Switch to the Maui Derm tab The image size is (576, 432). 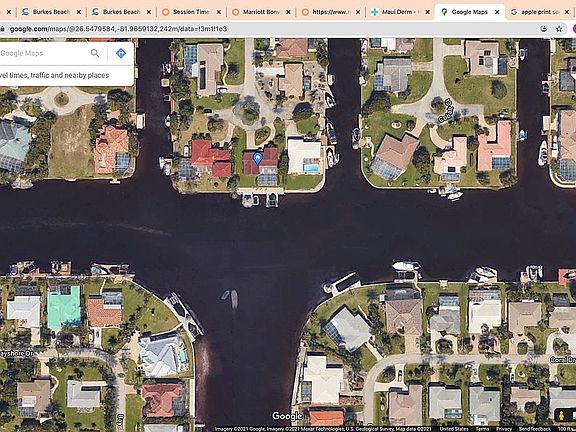(400, 12)
